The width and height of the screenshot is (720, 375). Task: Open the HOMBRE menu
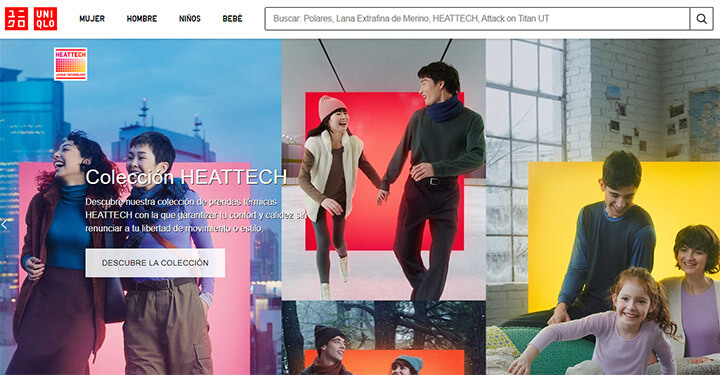pos(141,19)
